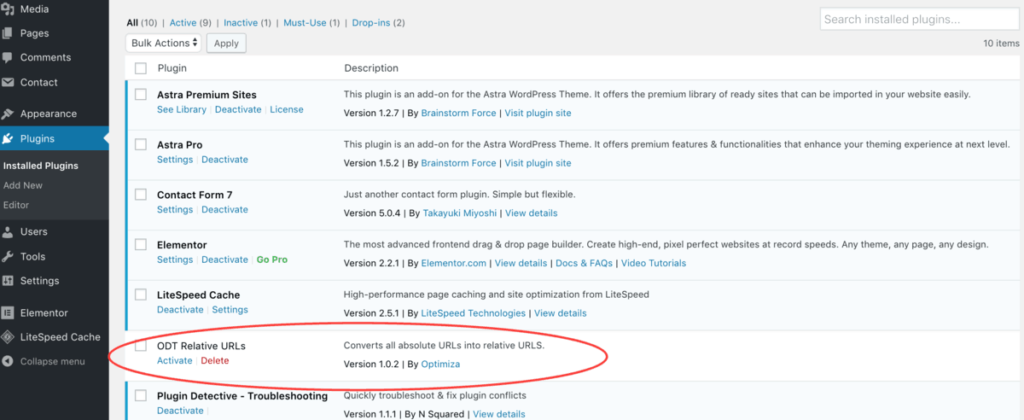Screen dimensions: 1024x420
Task: Check the Elementor plugin checkbox
Action: (x=141, y=245)
